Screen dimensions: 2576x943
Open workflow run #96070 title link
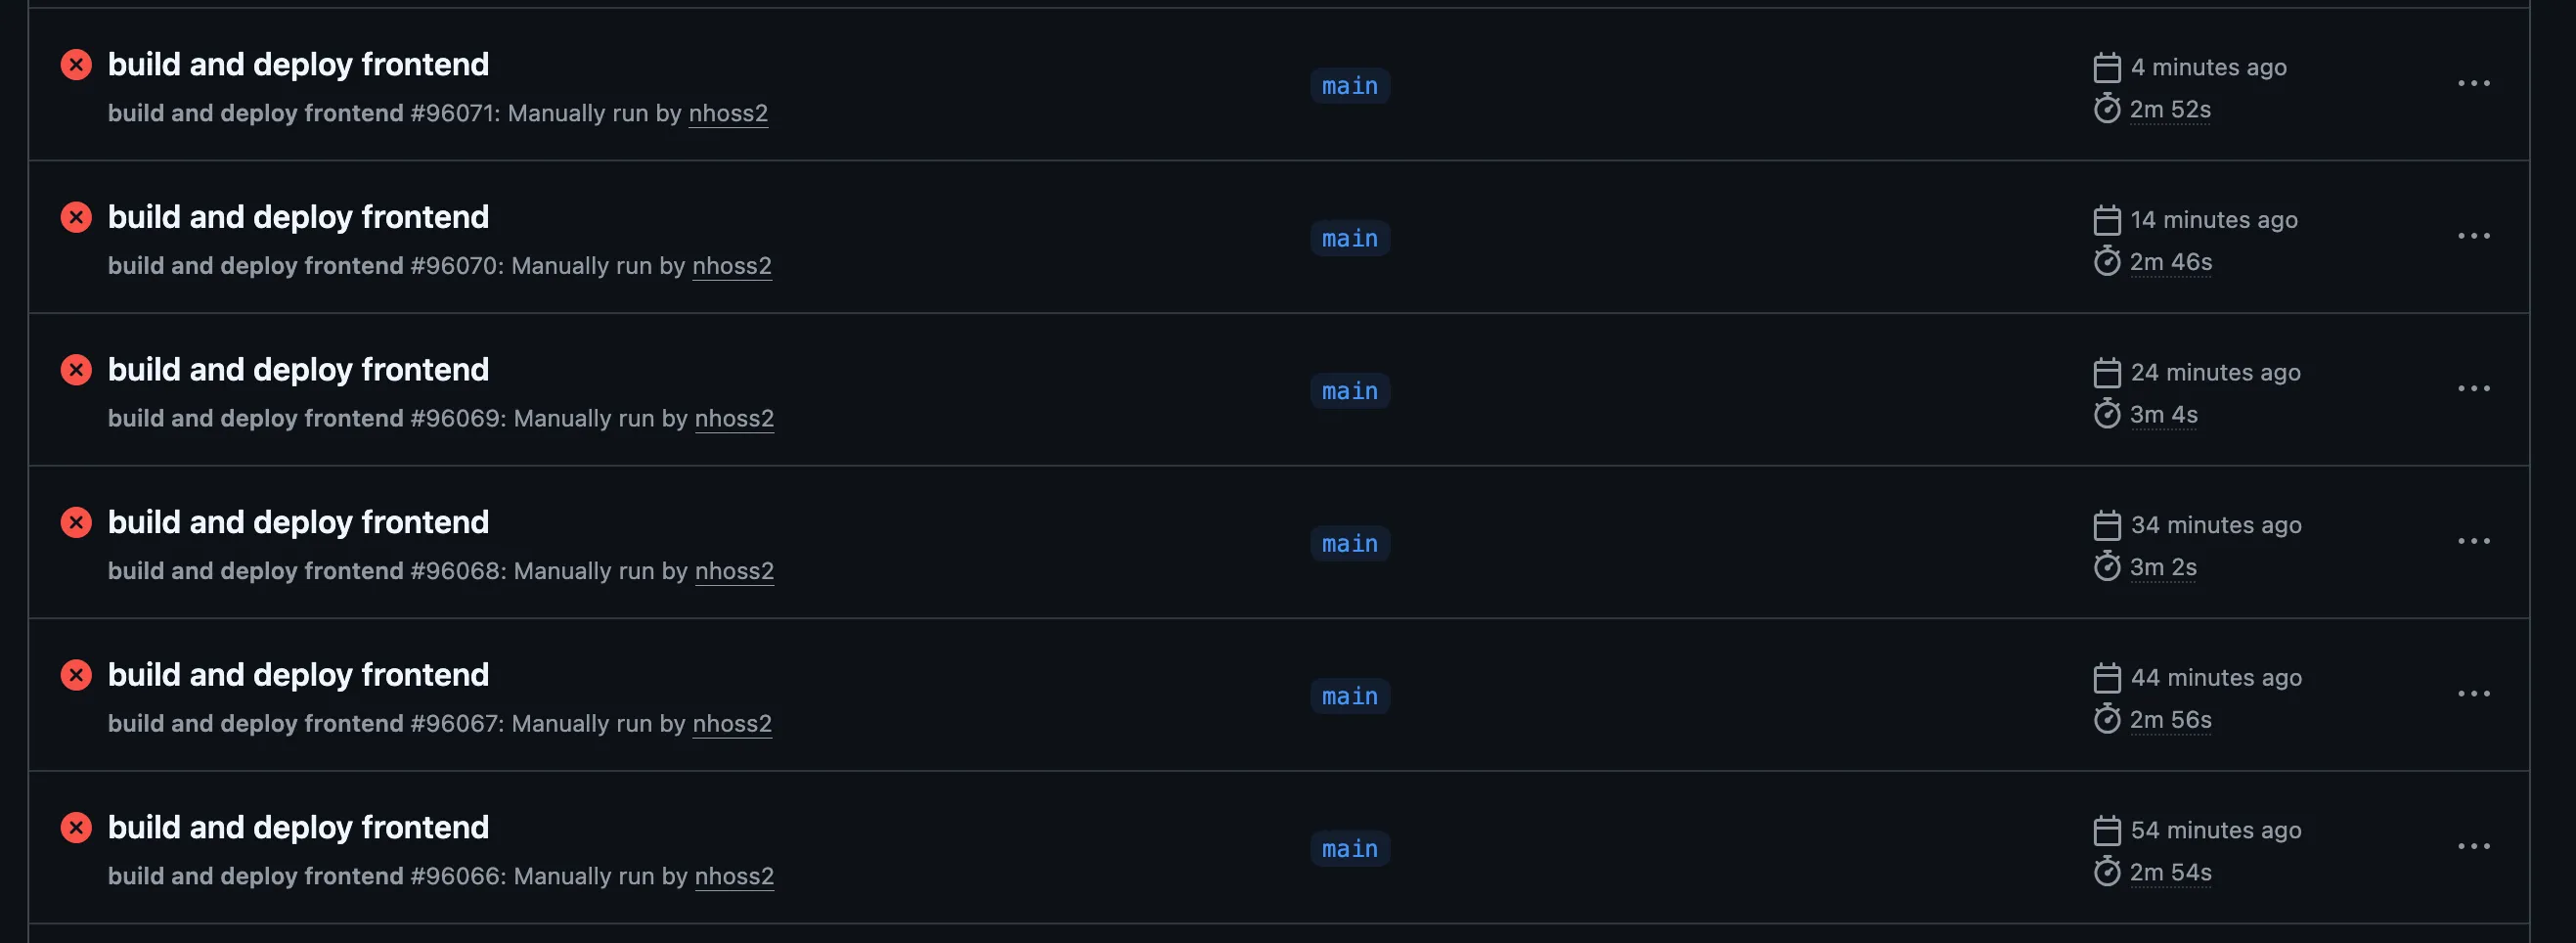298,217
